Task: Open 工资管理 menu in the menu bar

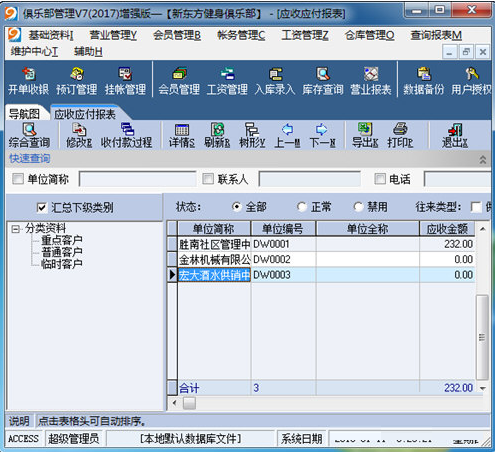Action: click(x=304, y=35)
